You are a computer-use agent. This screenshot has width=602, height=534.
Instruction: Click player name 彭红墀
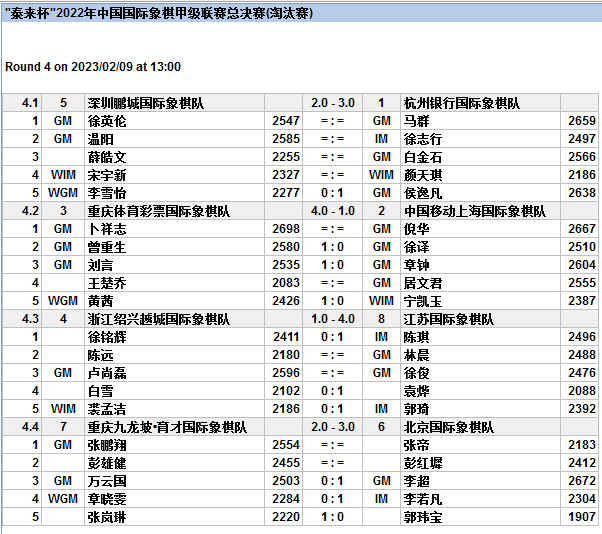tap(423, 463)
